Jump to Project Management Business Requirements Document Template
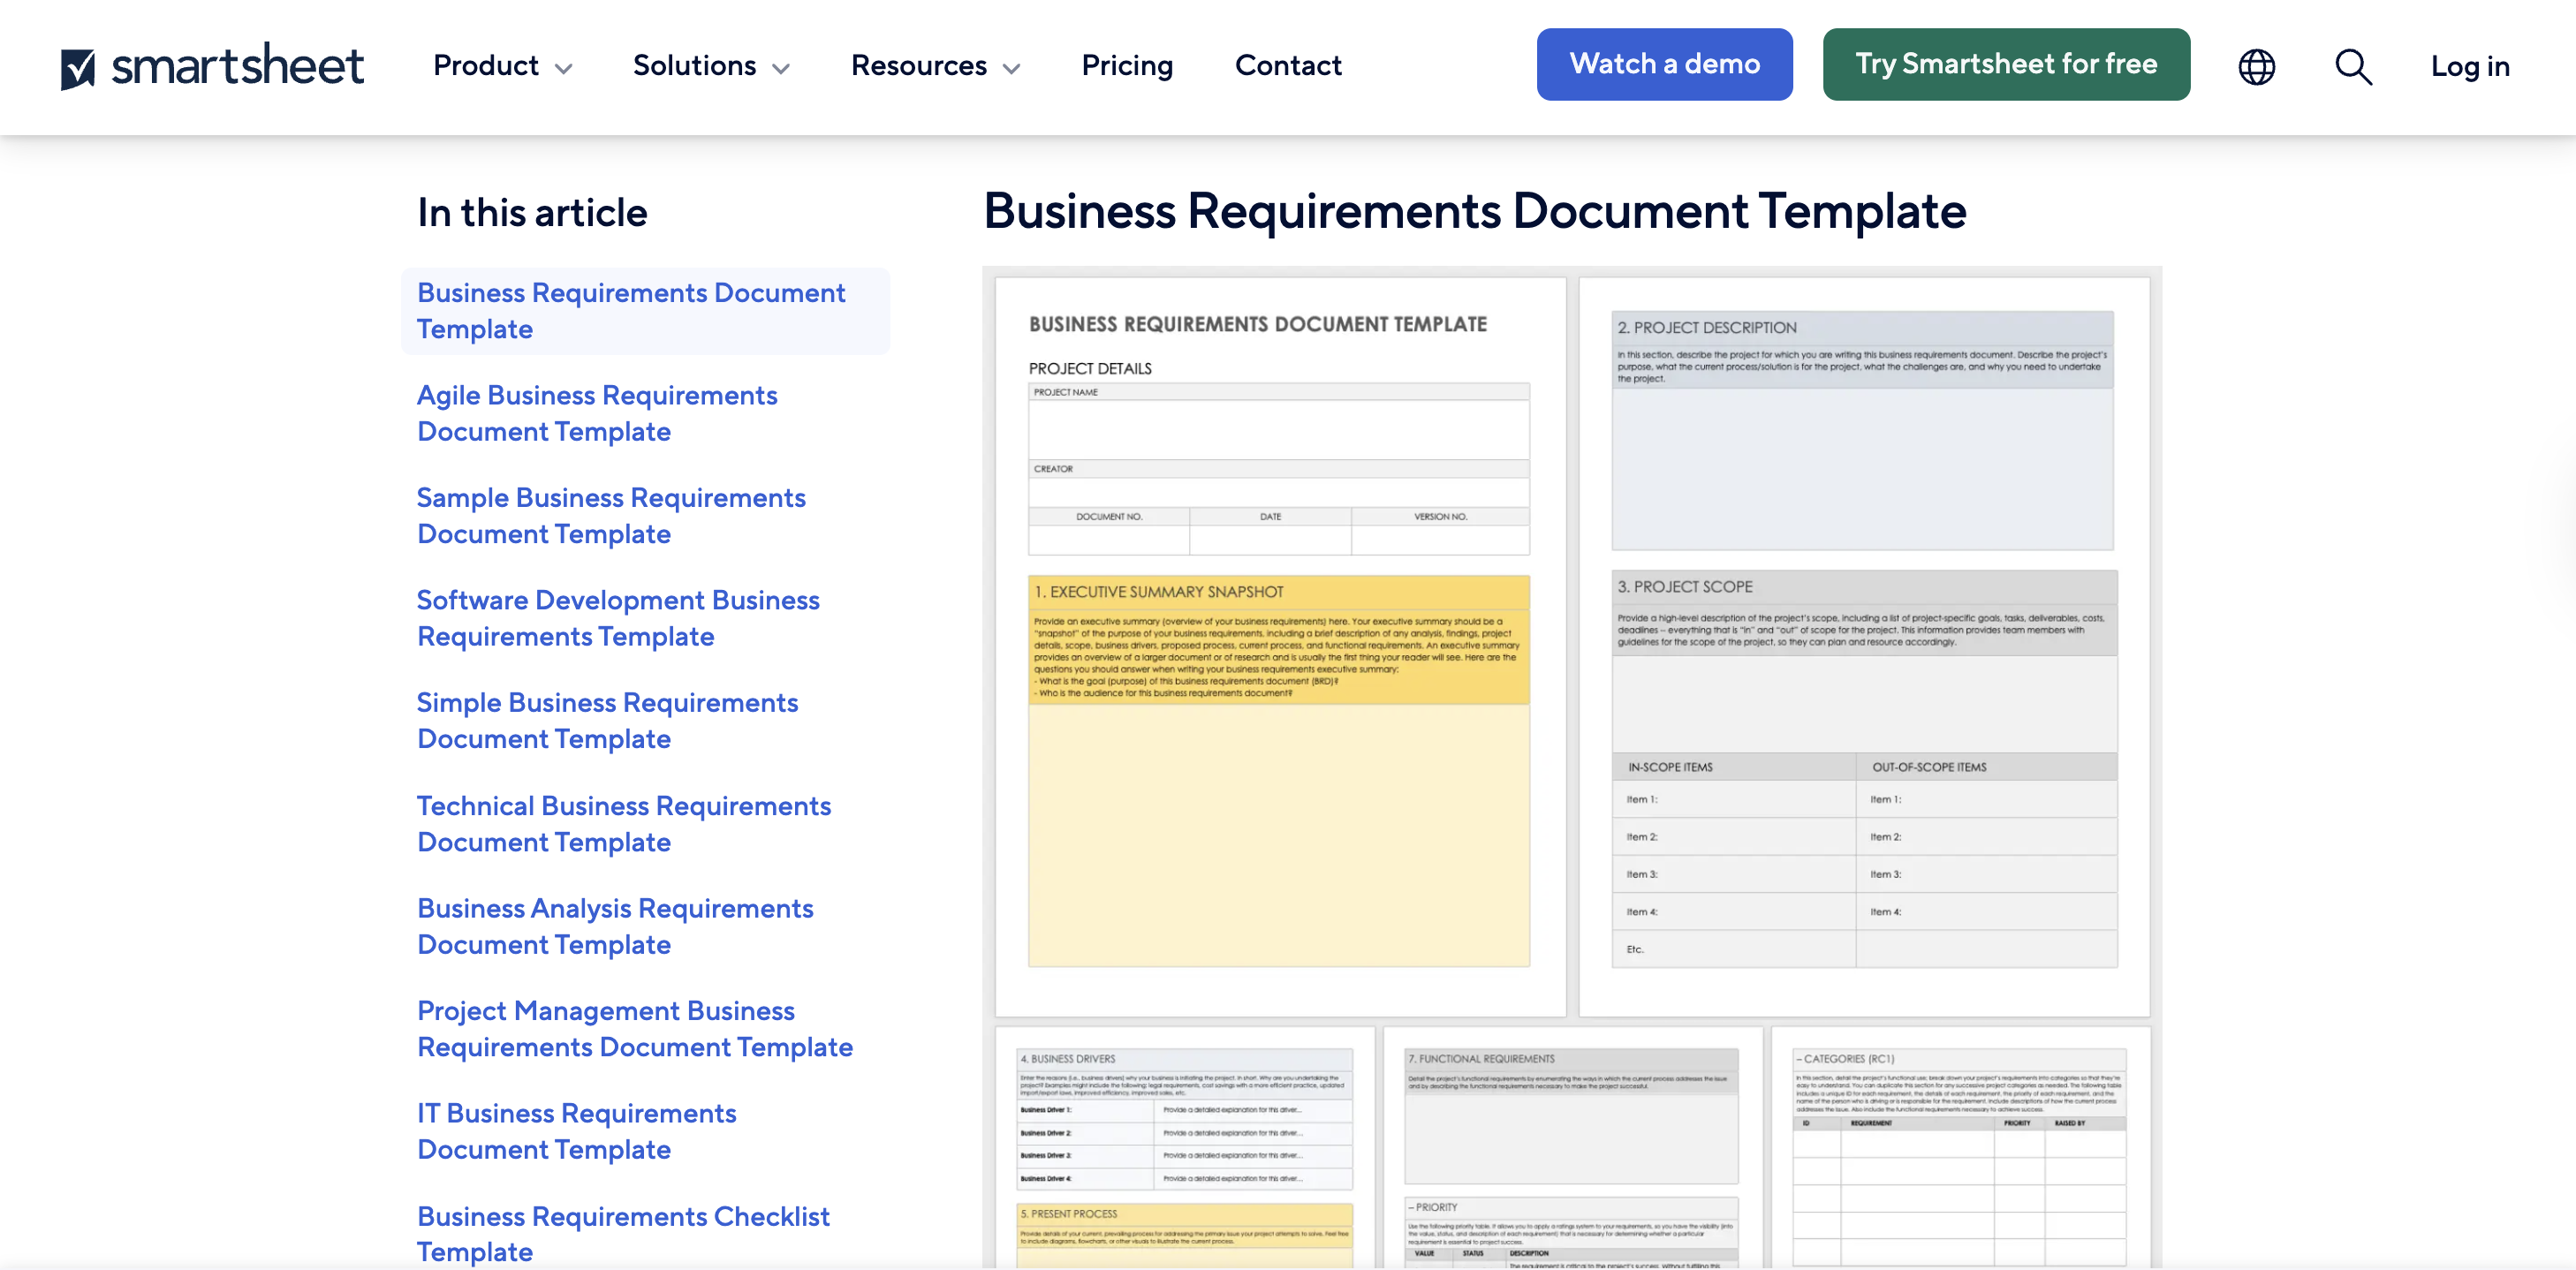 coord(635,1029)
